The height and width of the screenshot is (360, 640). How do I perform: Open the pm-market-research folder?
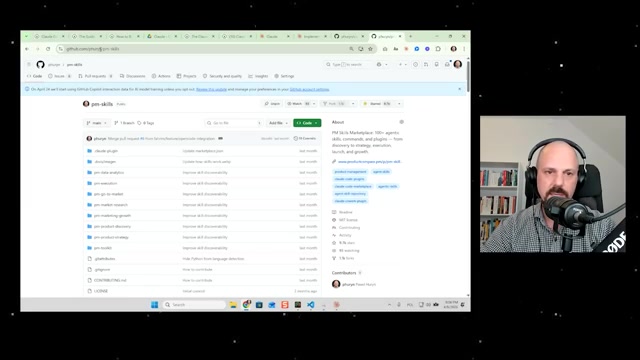pyautogui.click(x=111, y=205)
